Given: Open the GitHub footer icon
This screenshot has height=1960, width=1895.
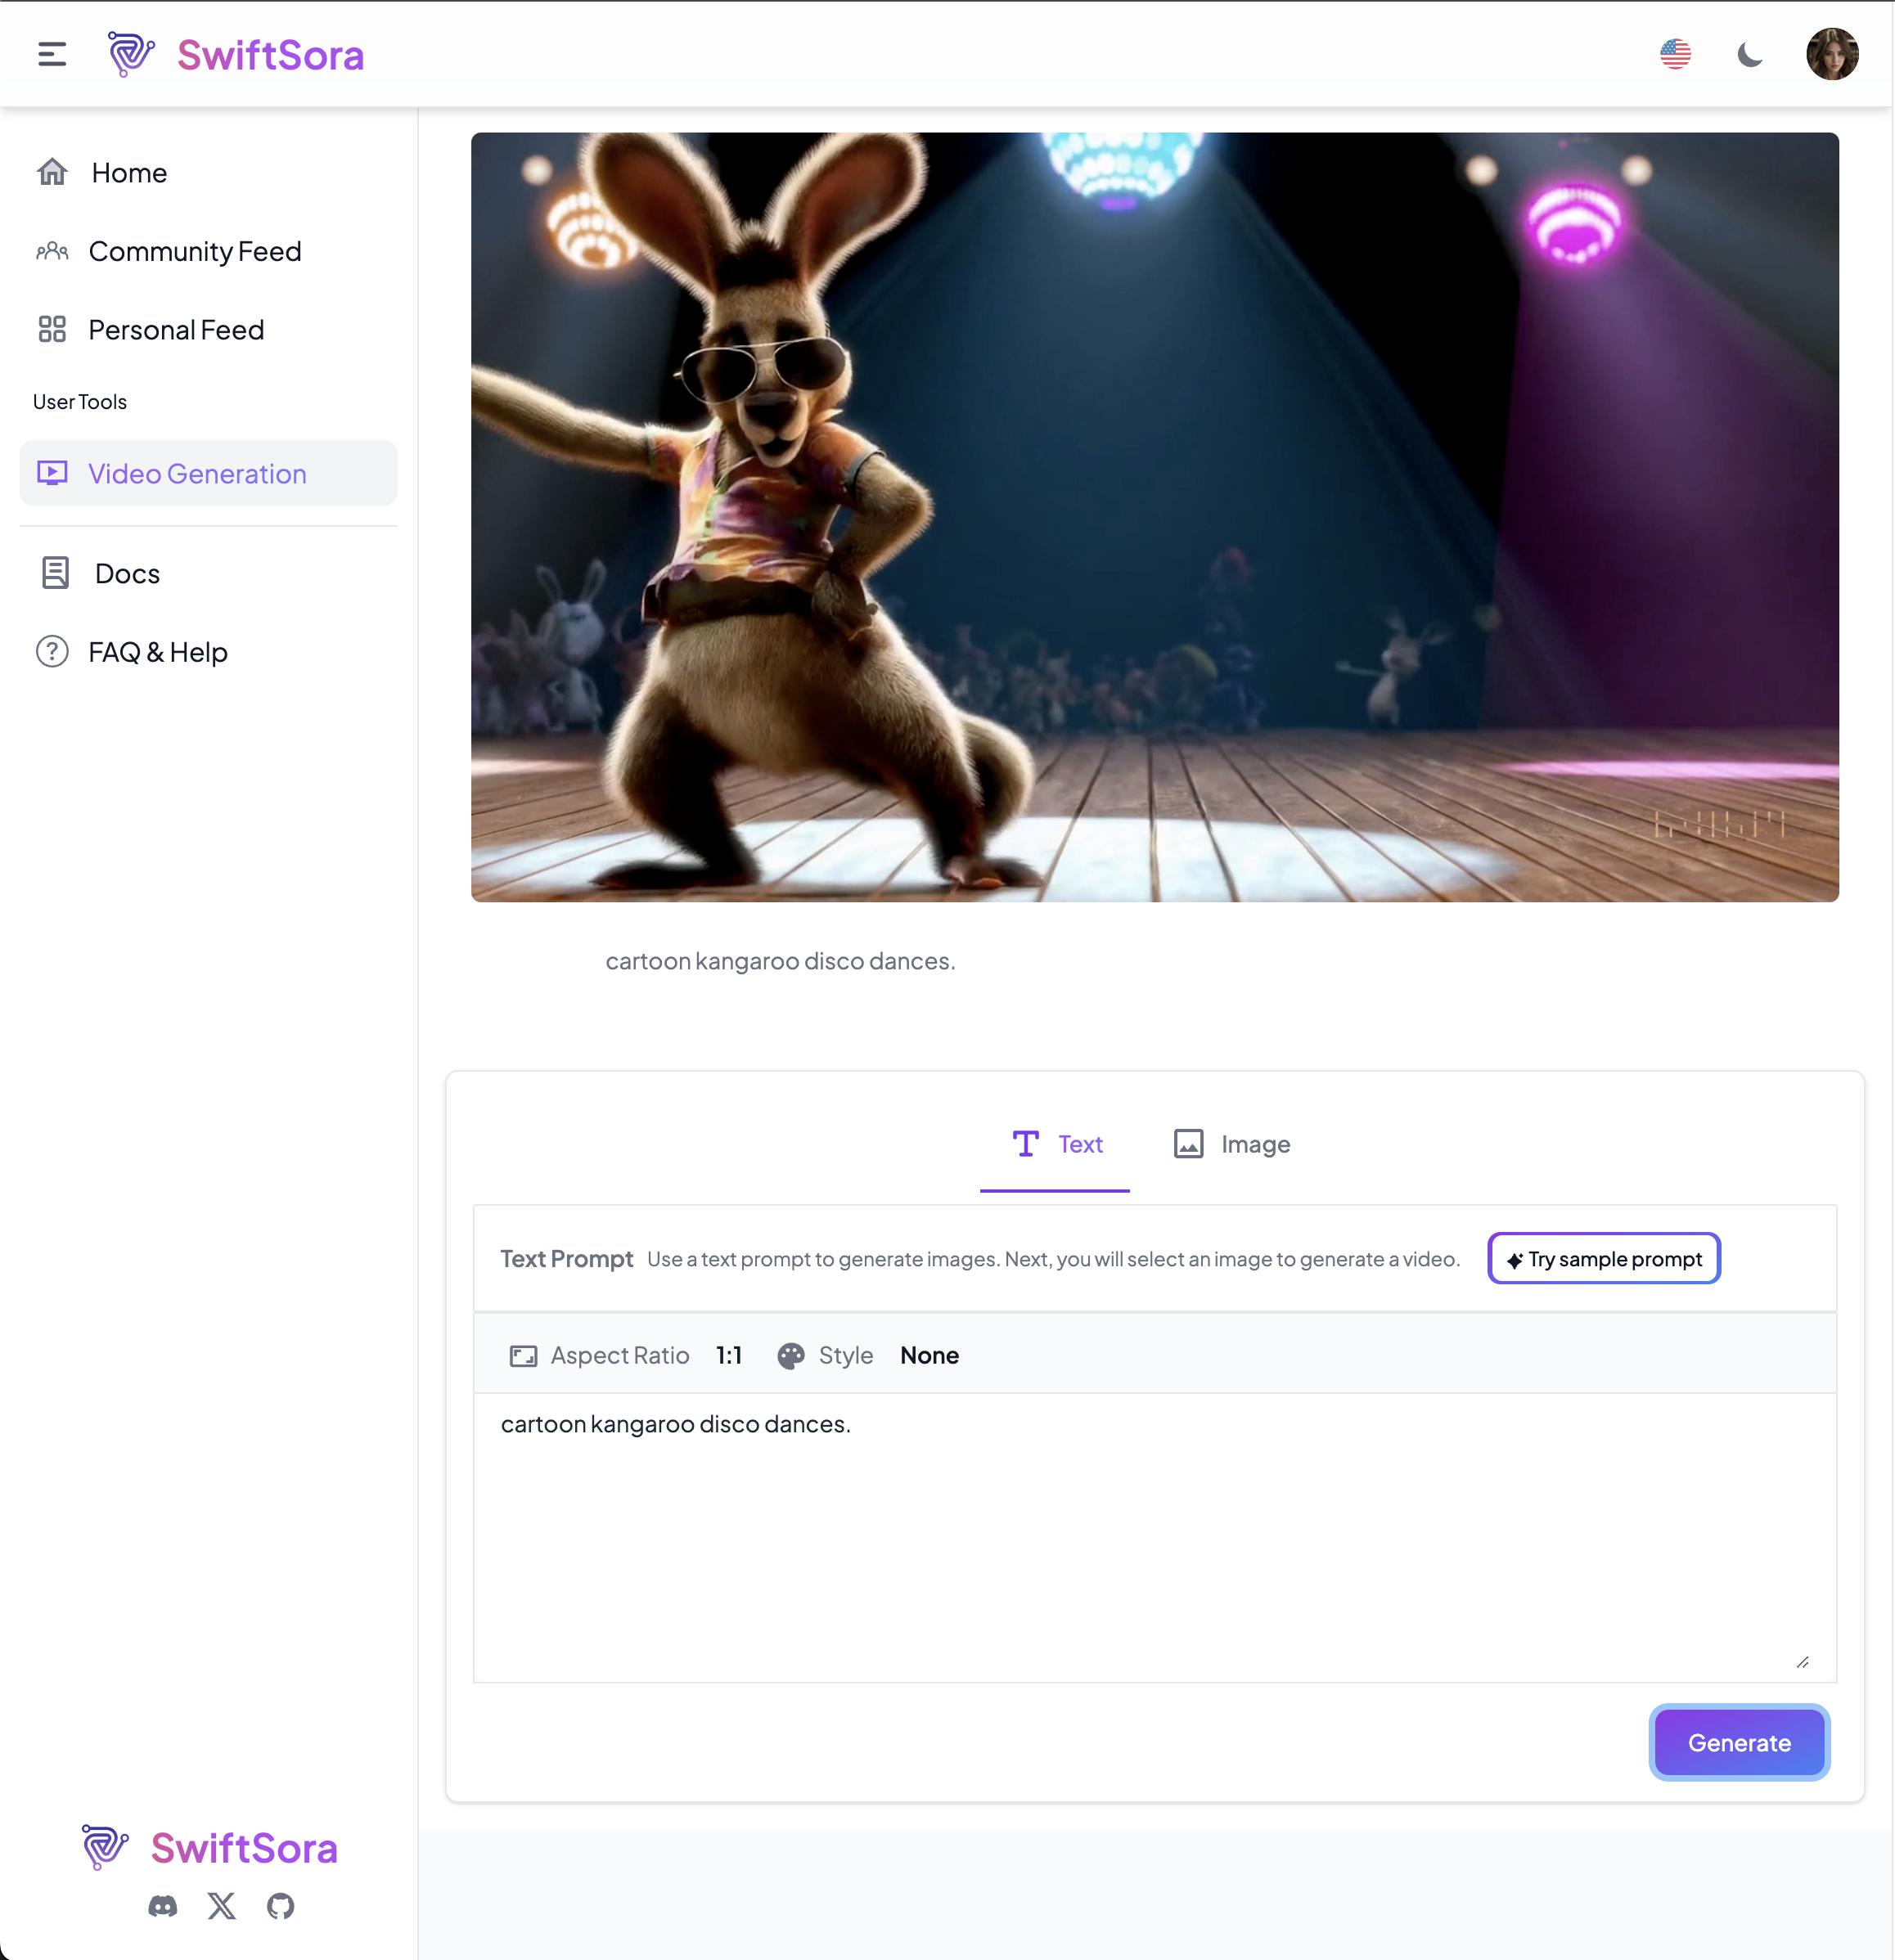Looking at the screenshot, I should click(281, 1906).
